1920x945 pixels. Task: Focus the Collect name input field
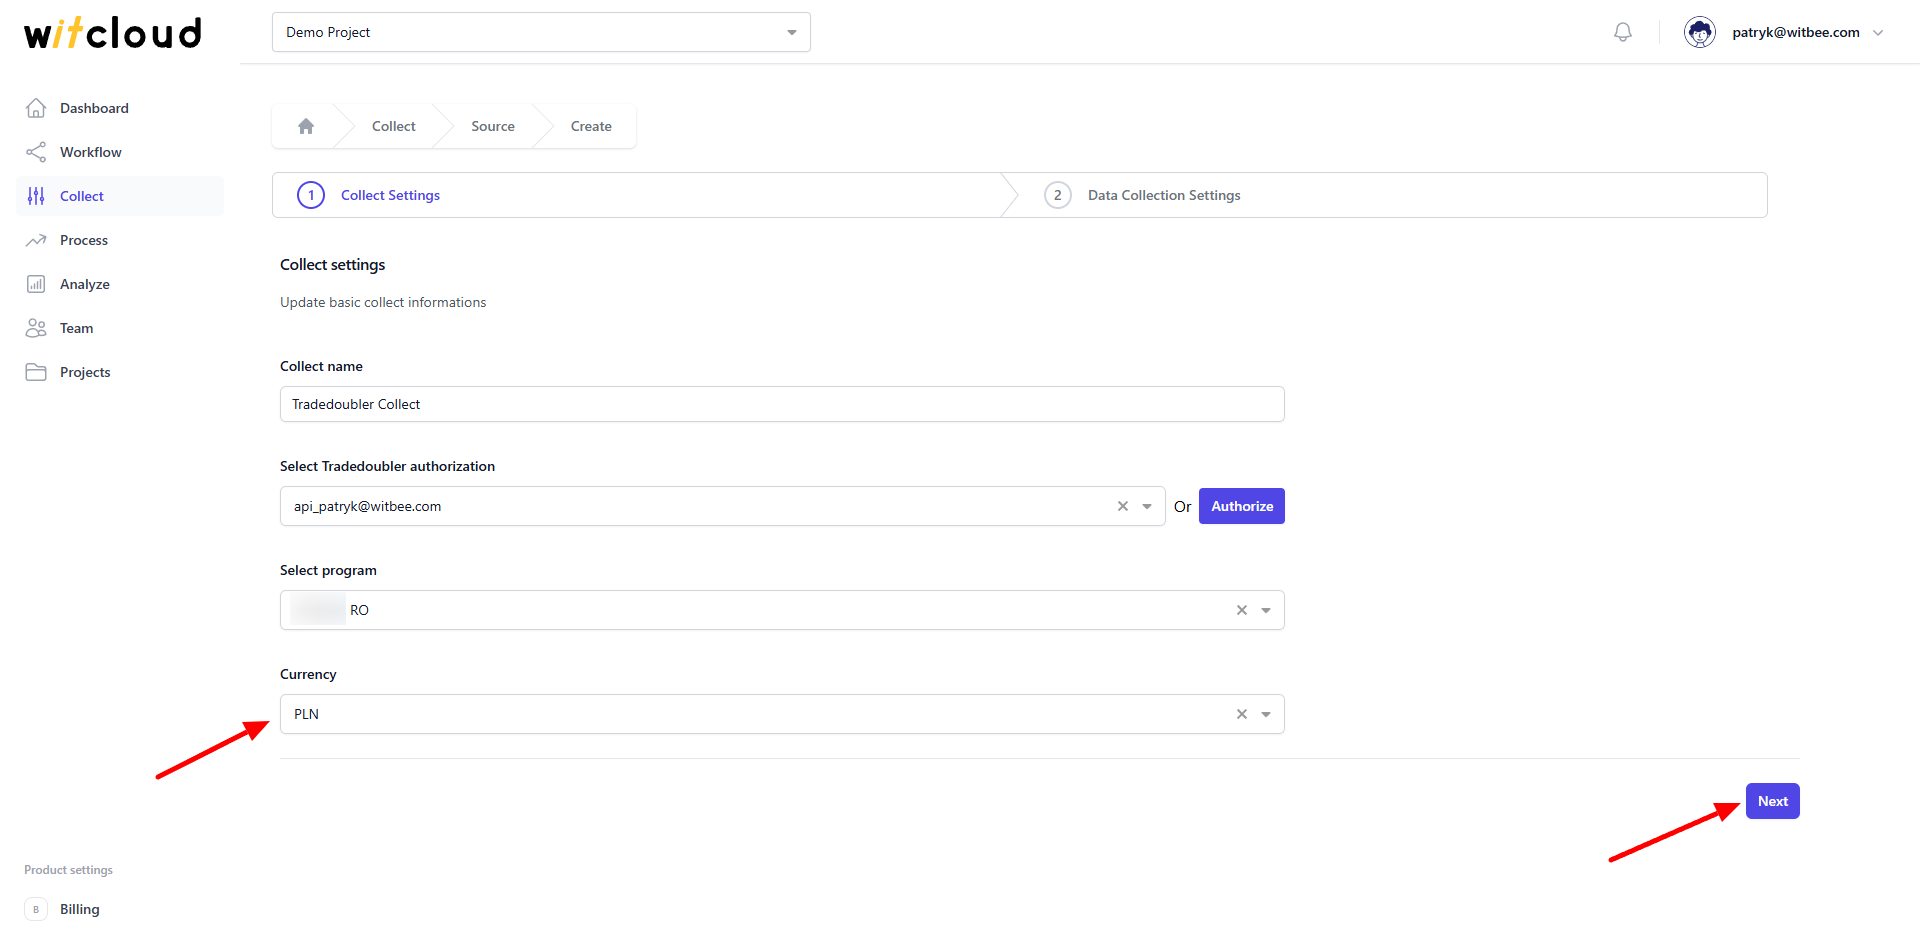[782, 404]
